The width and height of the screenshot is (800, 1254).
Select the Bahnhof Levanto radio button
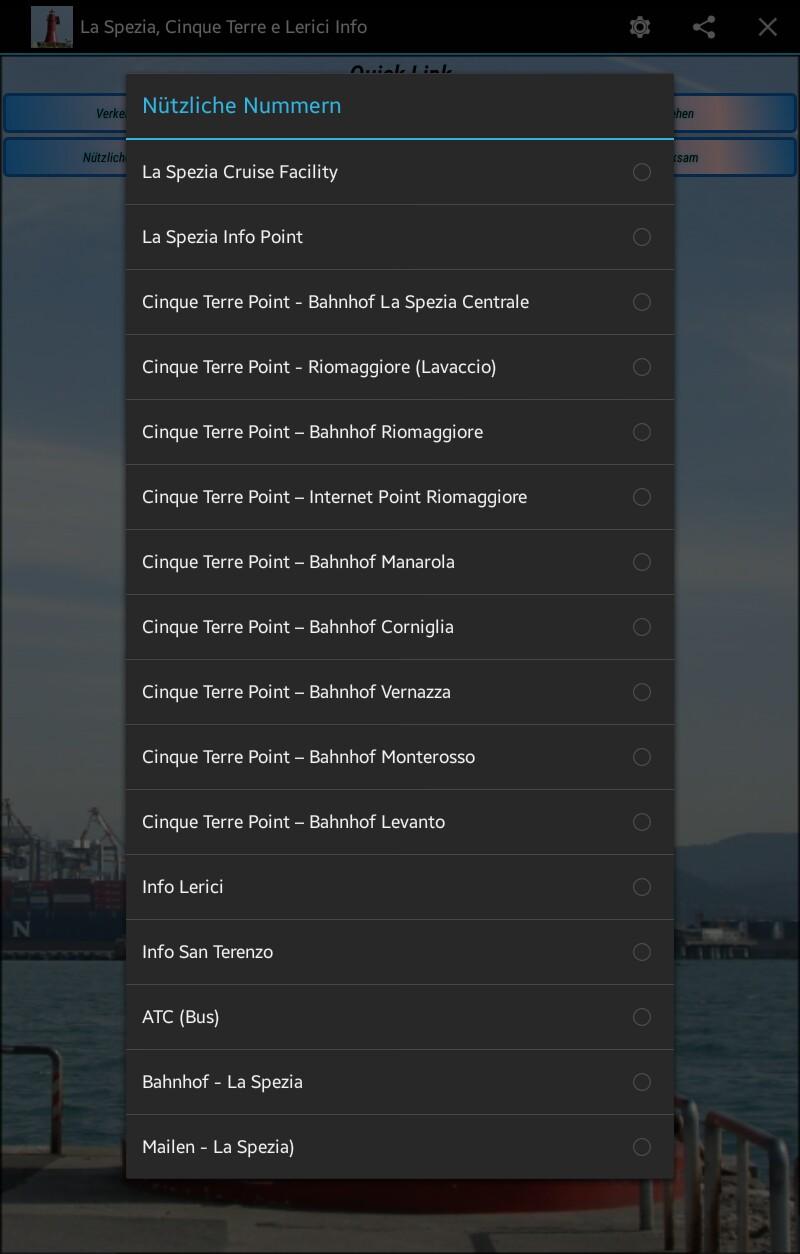click(x=642, y=822)
